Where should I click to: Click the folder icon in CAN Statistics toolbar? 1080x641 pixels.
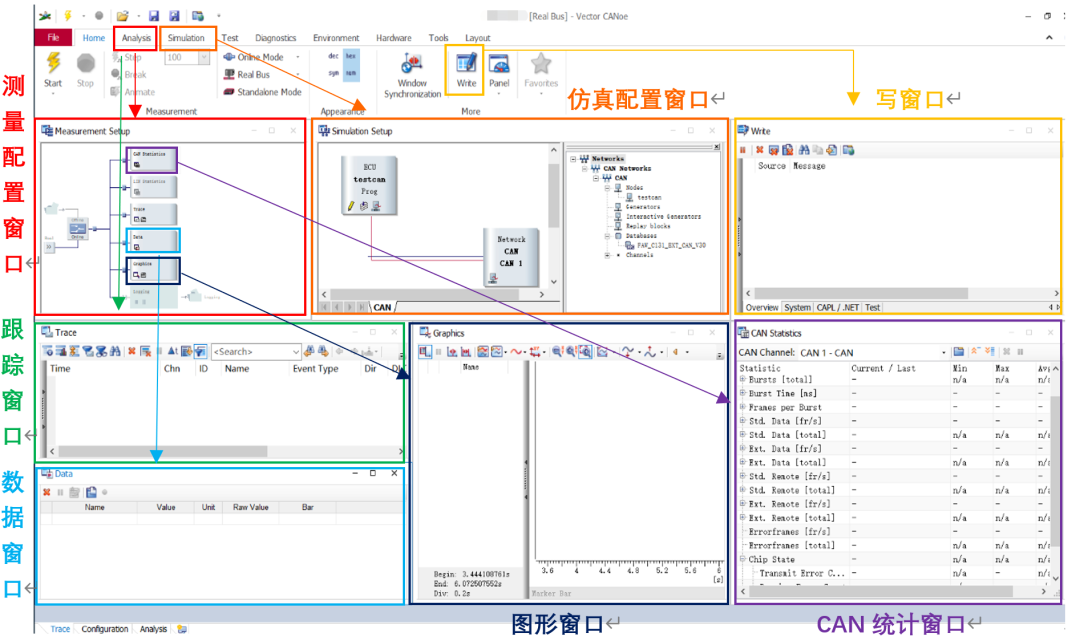point(959,351)
